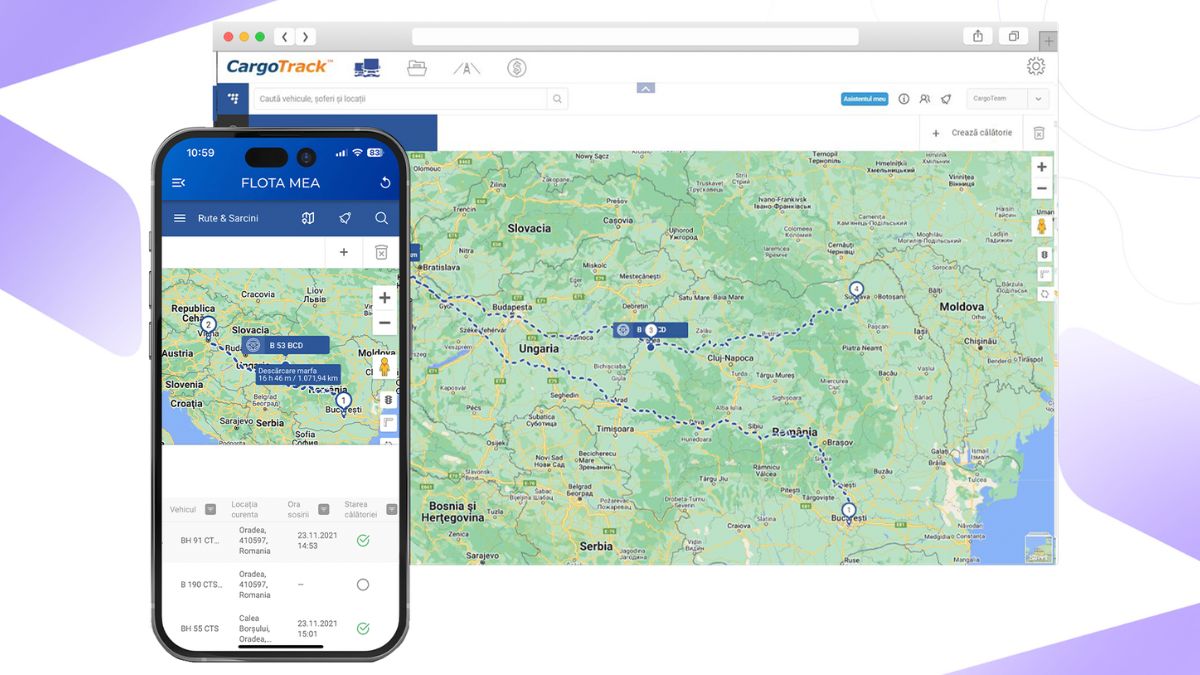Select Rute & Sarcini in the phone app
1200x675 pixels.
click(228, 218)
